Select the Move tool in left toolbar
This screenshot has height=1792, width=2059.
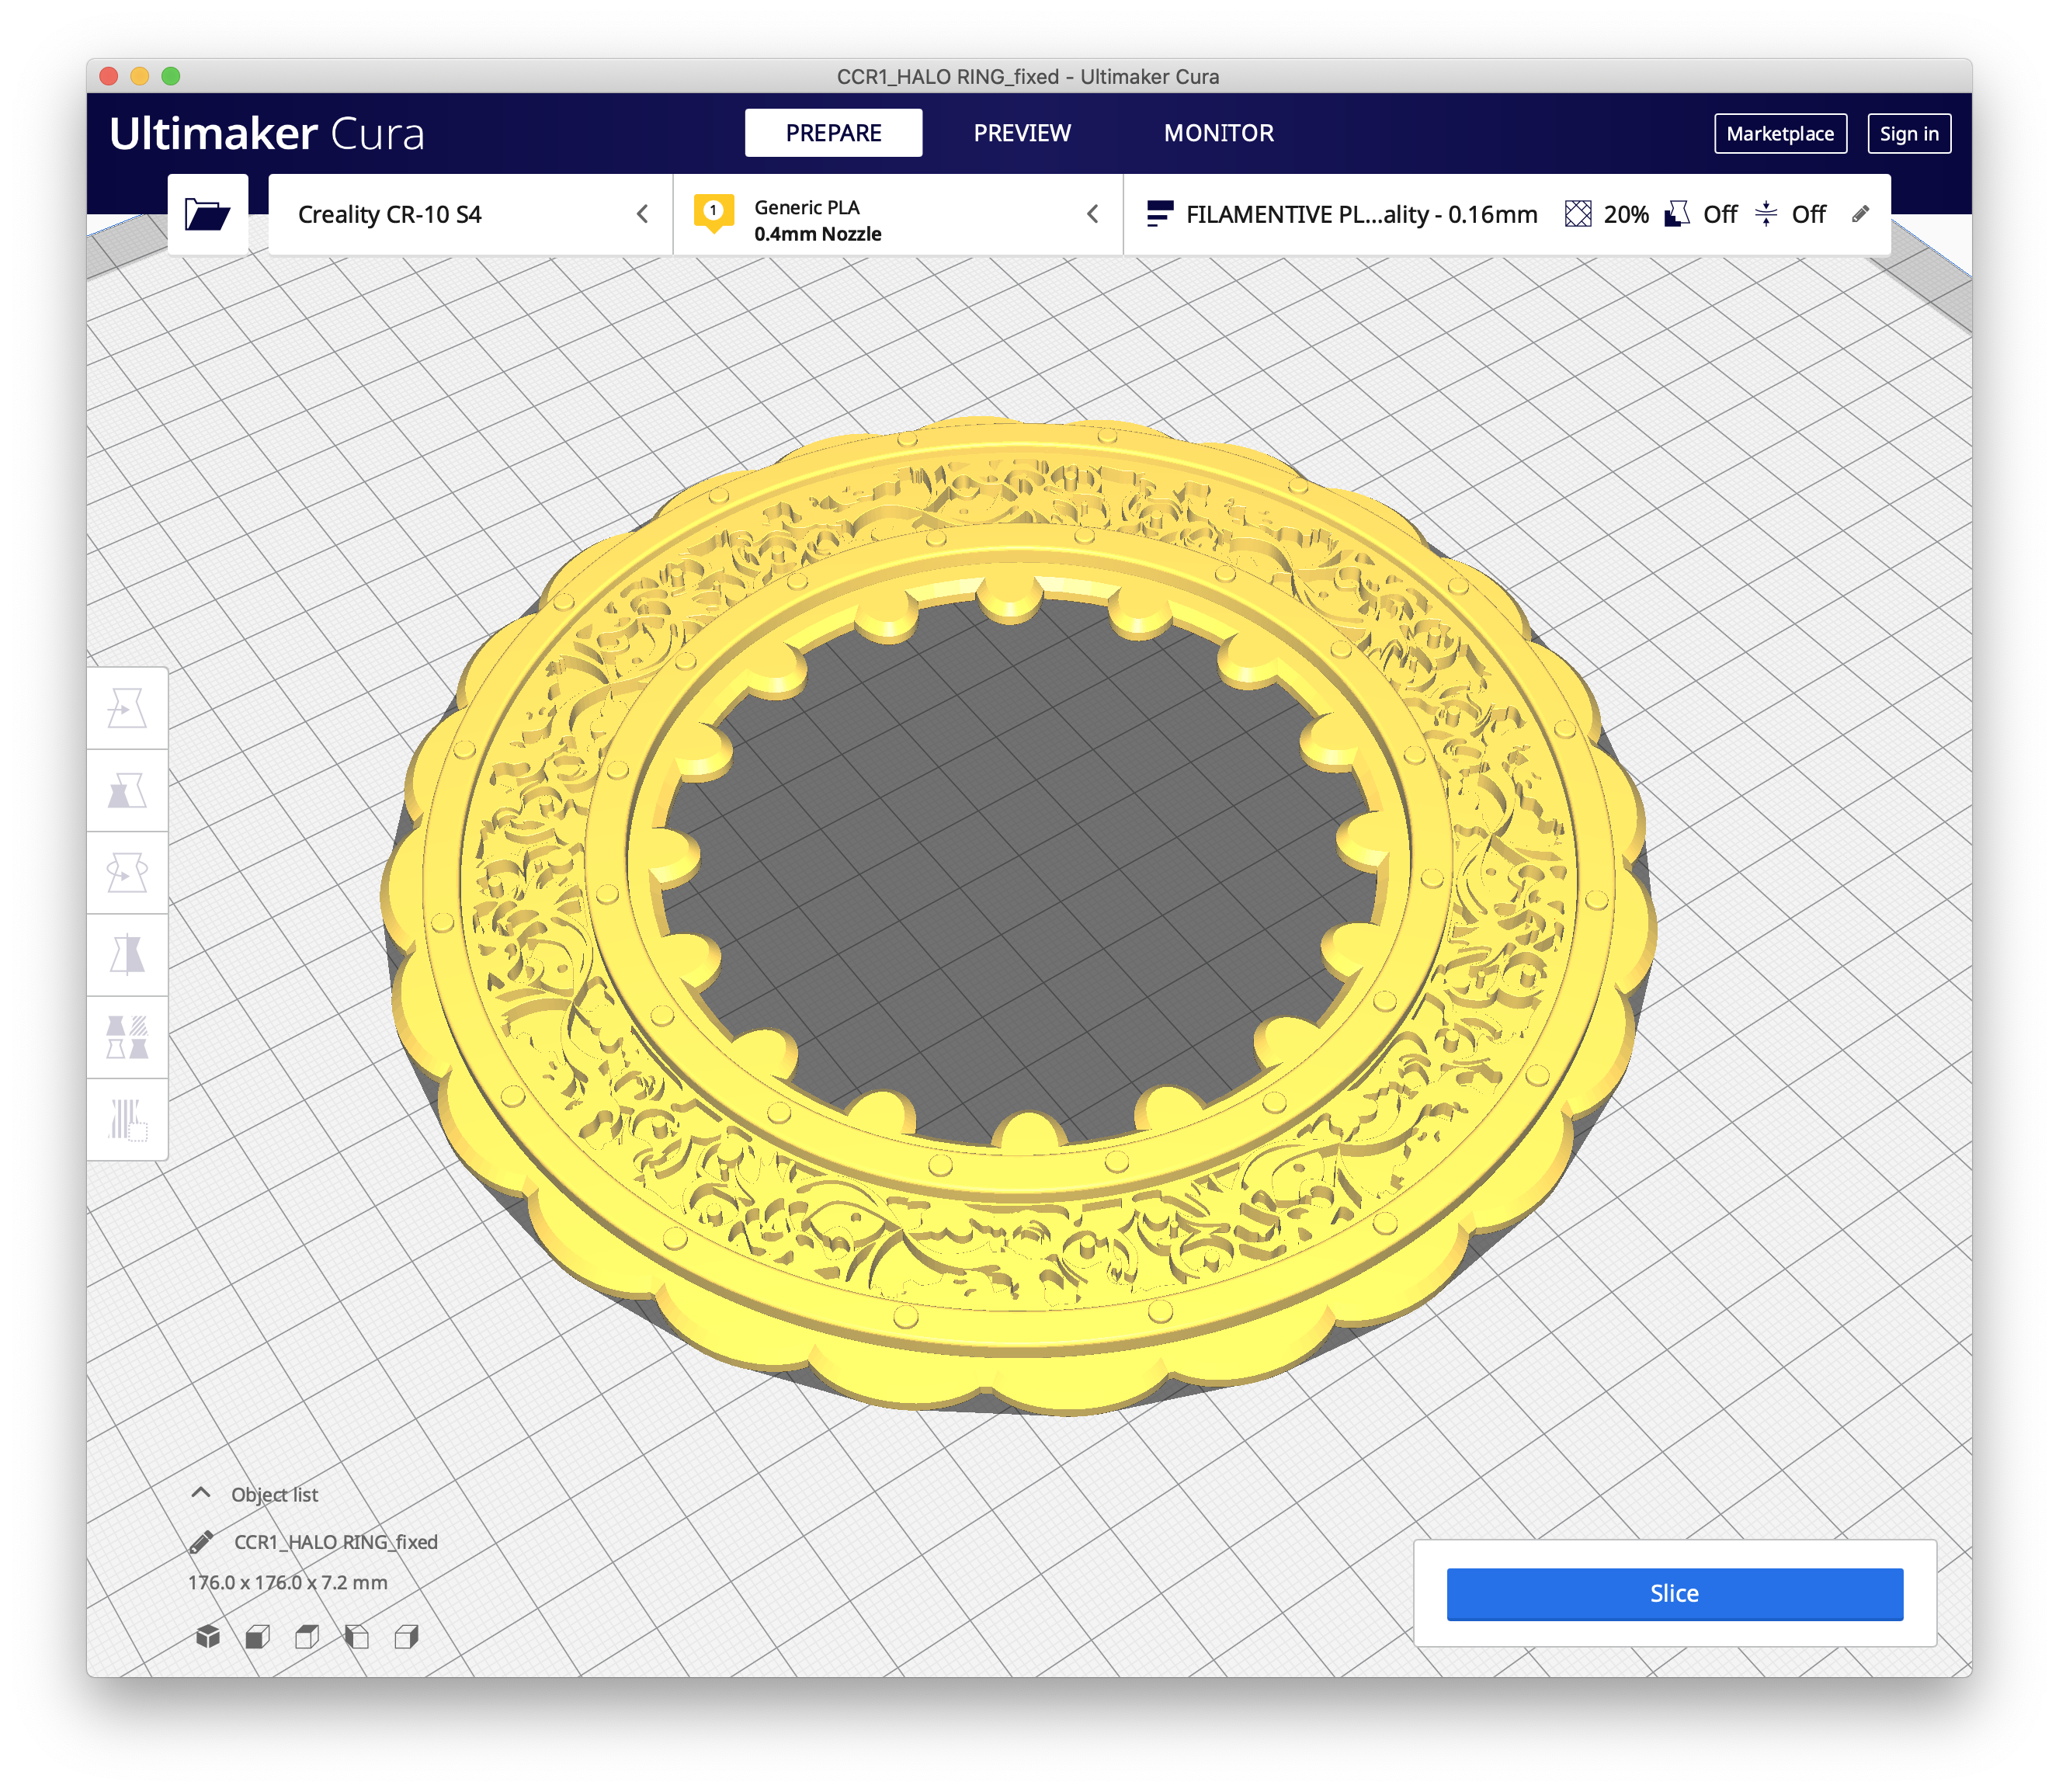point(127,708)
